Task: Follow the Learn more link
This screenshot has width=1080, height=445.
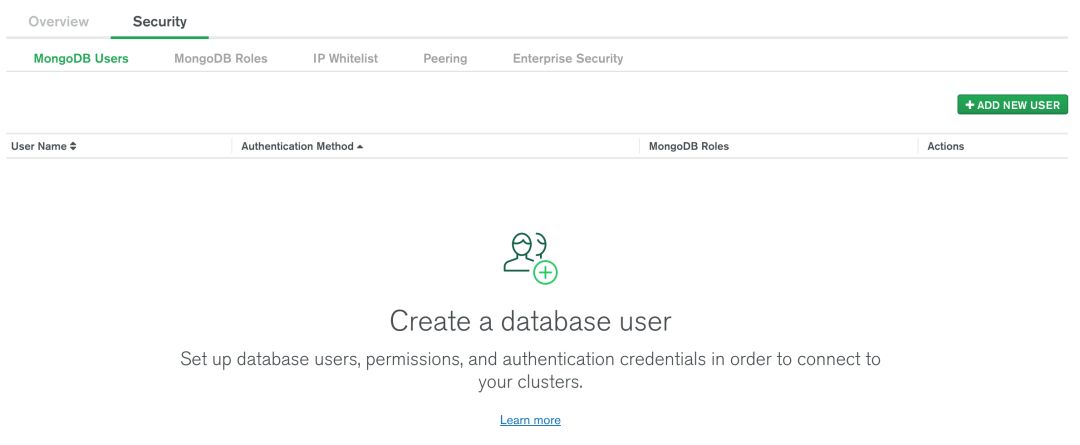Action: (530, 420)
